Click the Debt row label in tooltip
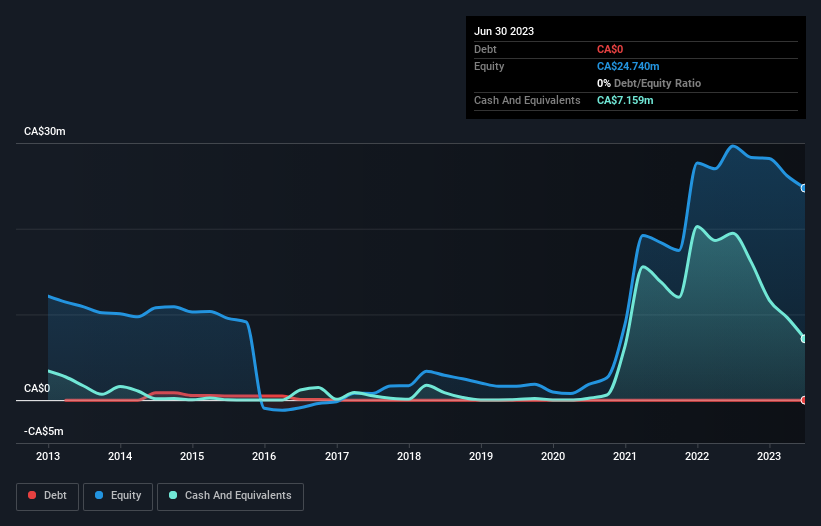The width and height of the screenshot is (821, 526). (485, 49)
